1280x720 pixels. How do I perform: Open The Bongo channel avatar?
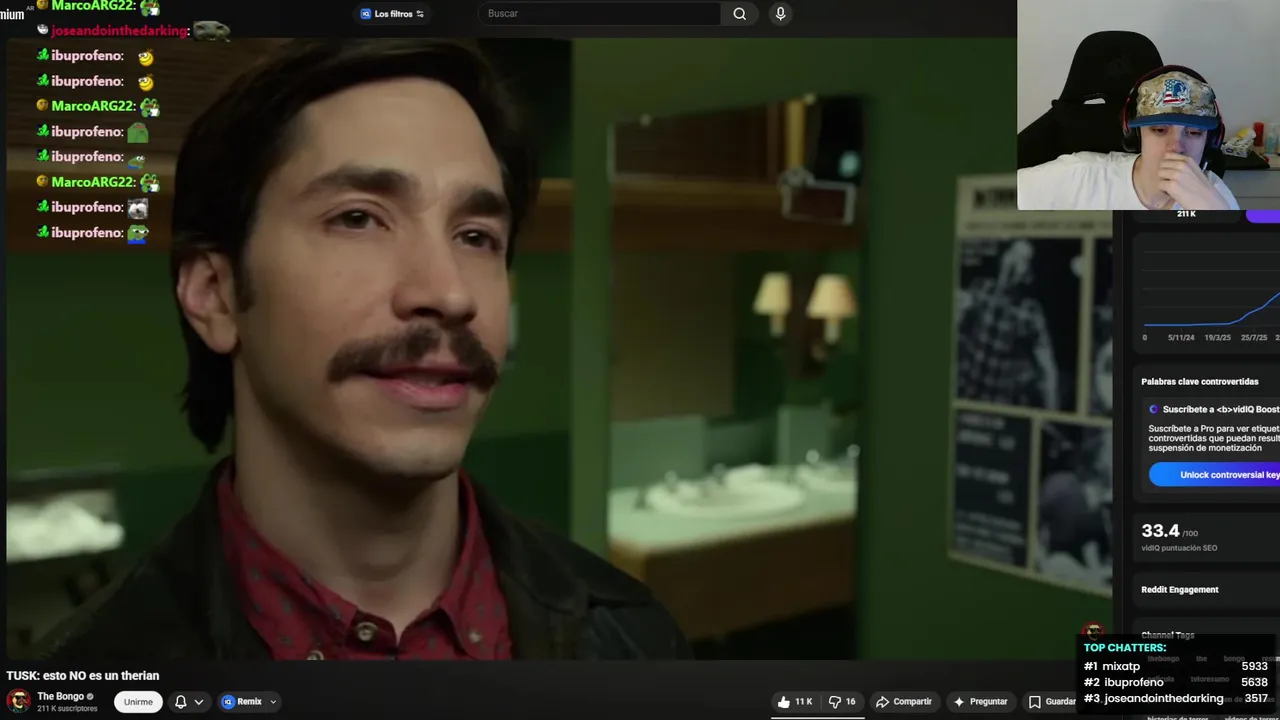[x=18, y=701]
